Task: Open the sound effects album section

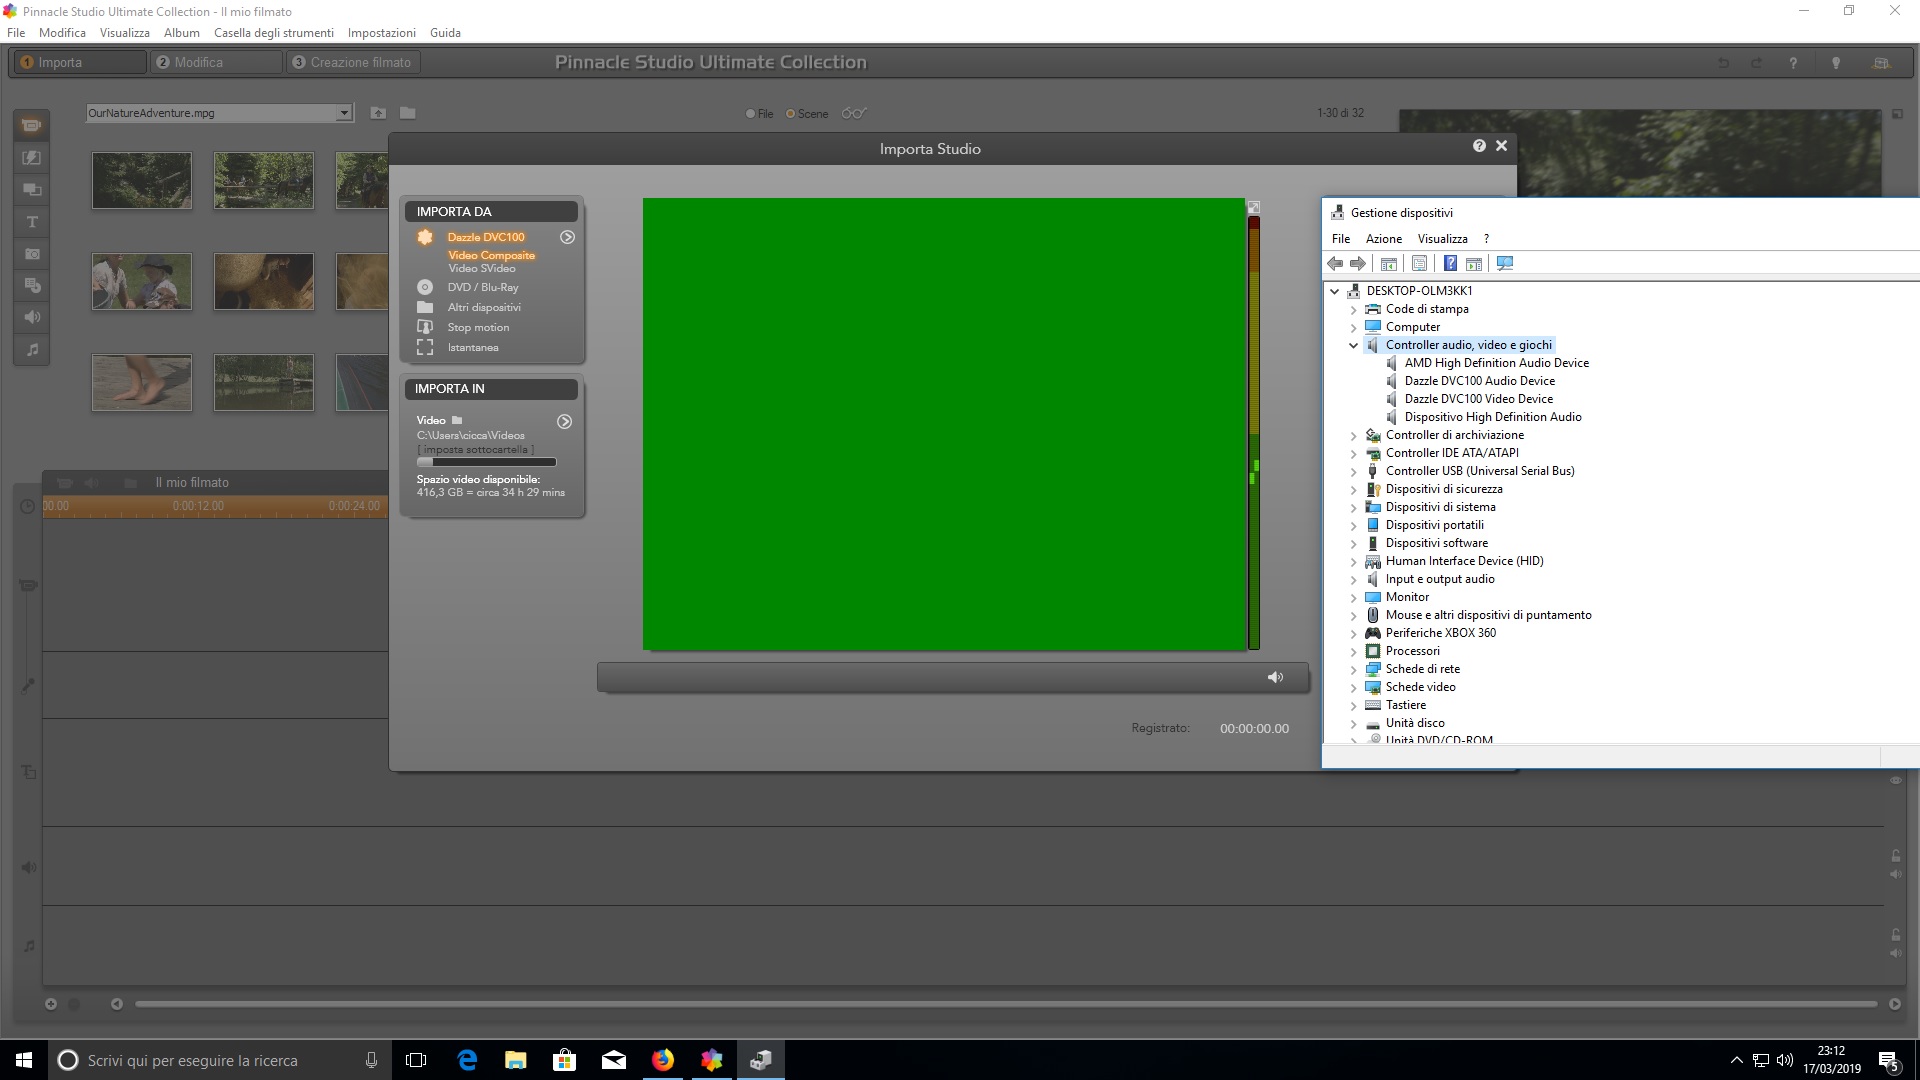Action: 32,317
